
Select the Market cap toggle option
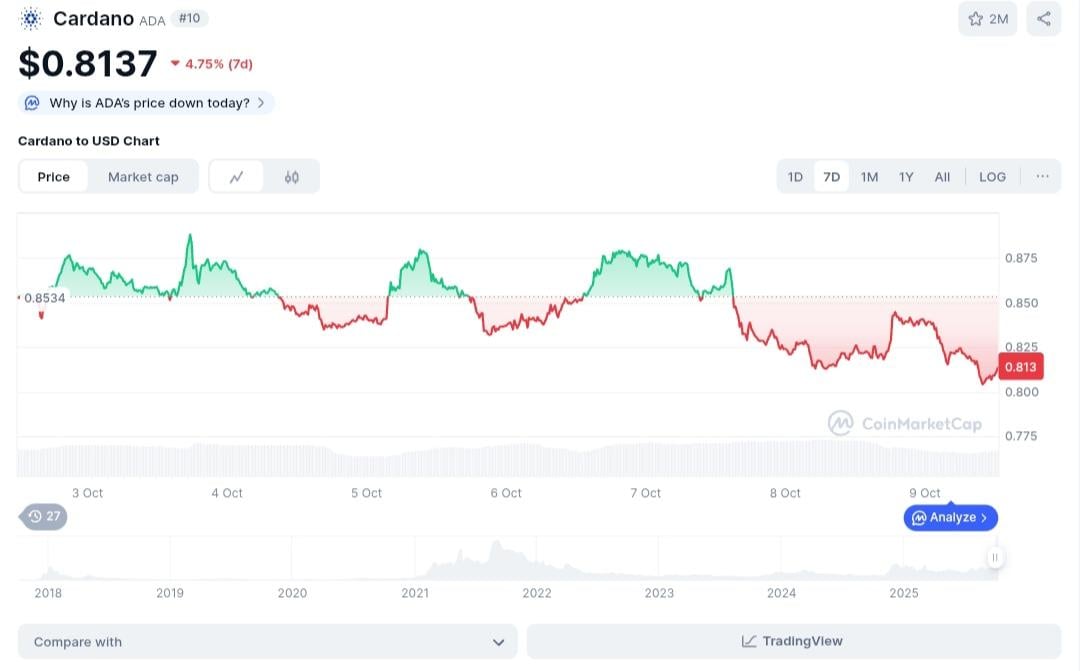coord(143,177)
